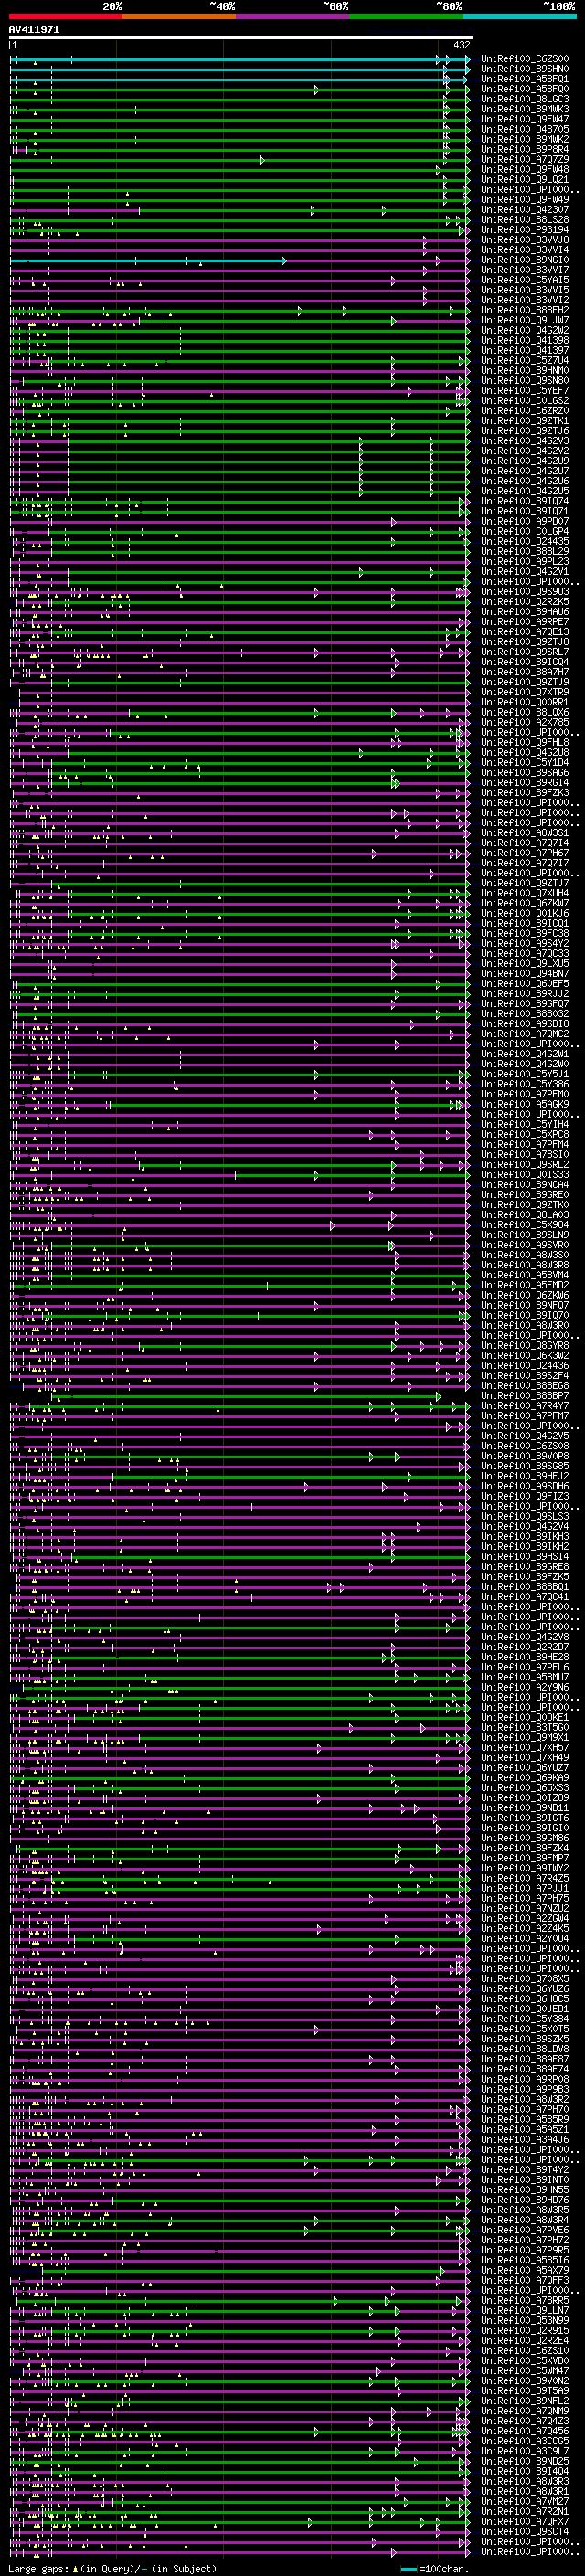Viewport: 585px width, 2576px height.
Task: Open hit UniRef100_B9SHN0
Action: 525,69
